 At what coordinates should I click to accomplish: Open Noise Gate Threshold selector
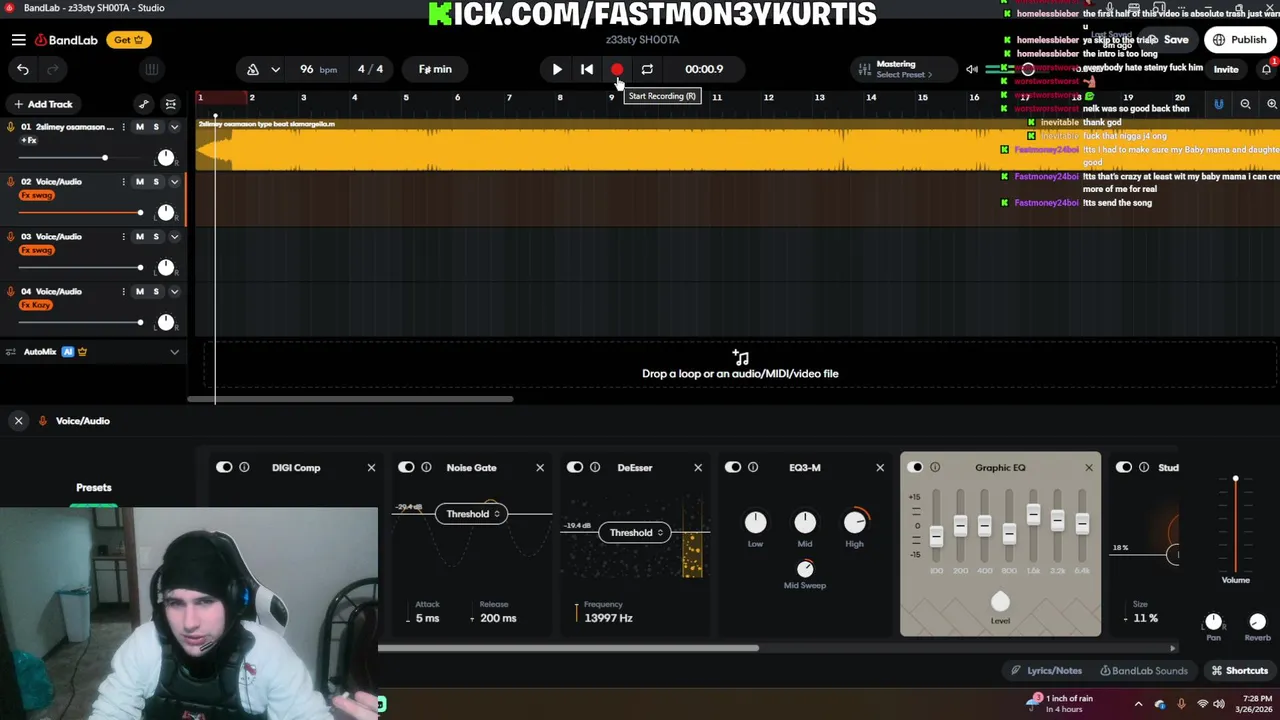[x=472, y=514]
